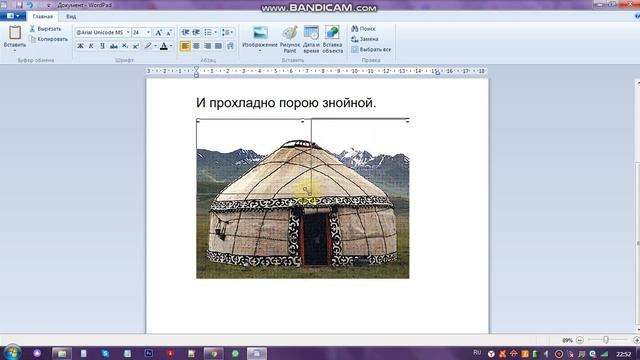Decrease paragraph indent
Image resolution: width=640 pixels, height=360 pixels.
tap(185, 32)
